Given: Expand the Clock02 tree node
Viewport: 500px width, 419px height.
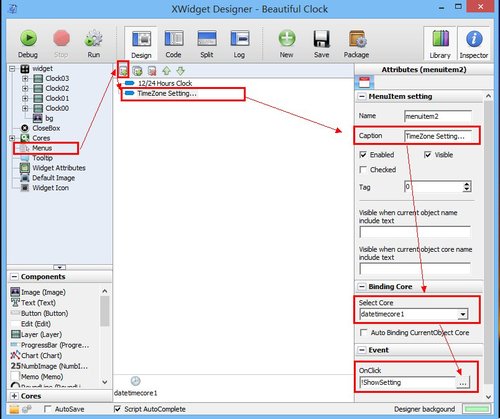Looking at the screenshot, I should coord(25,89).
